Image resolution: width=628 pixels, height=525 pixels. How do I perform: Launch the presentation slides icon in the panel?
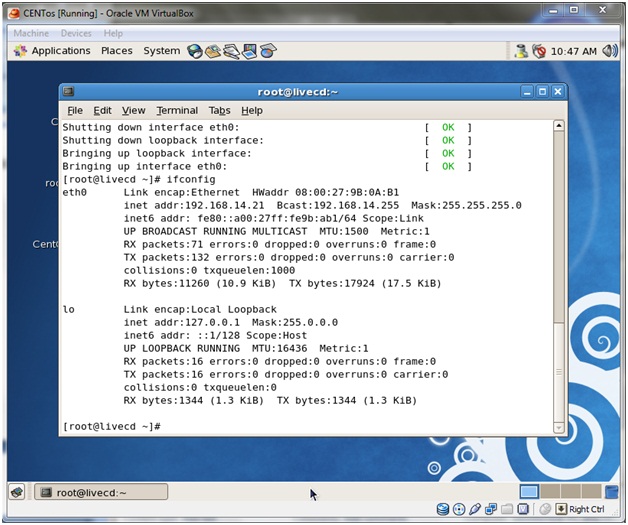250,51
